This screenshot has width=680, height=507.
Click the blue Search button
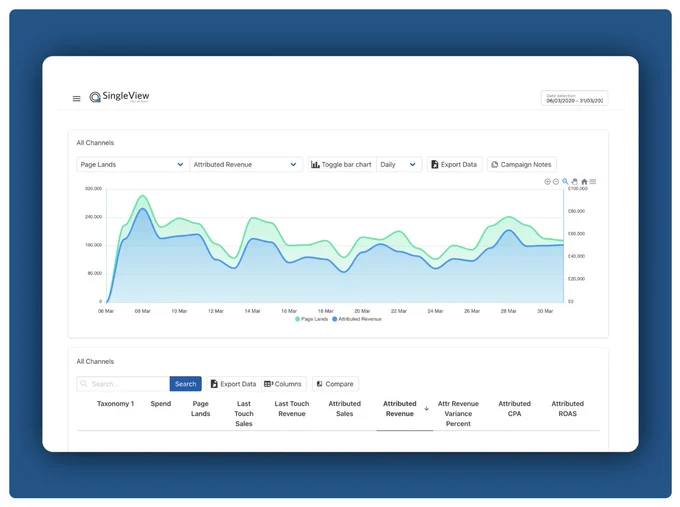186,384
